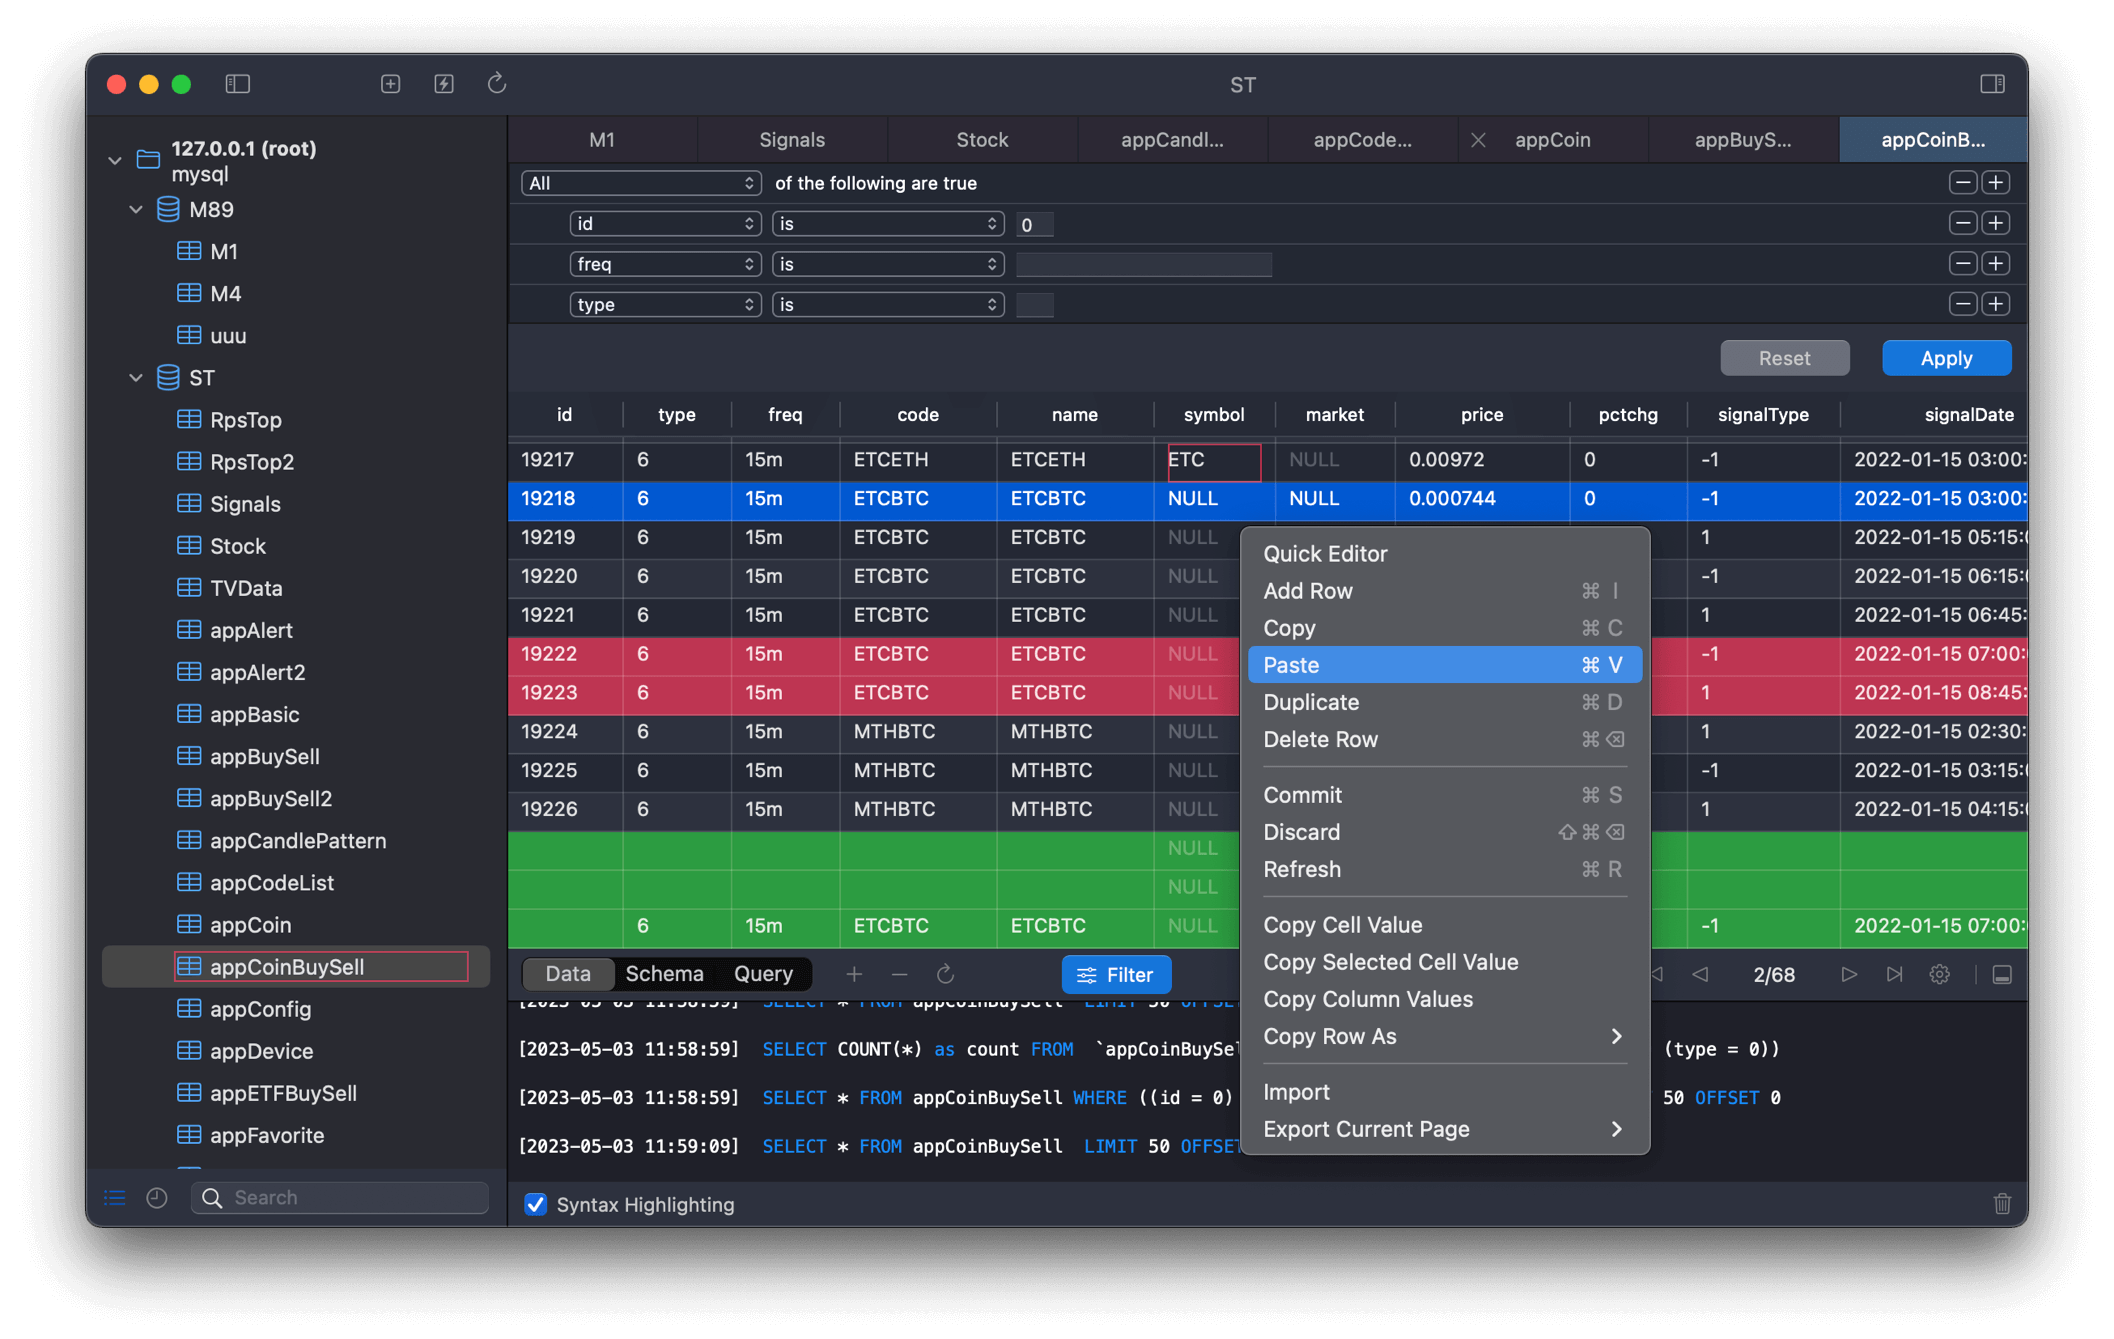Open the type column dropdown in filter

click(665, 304)
